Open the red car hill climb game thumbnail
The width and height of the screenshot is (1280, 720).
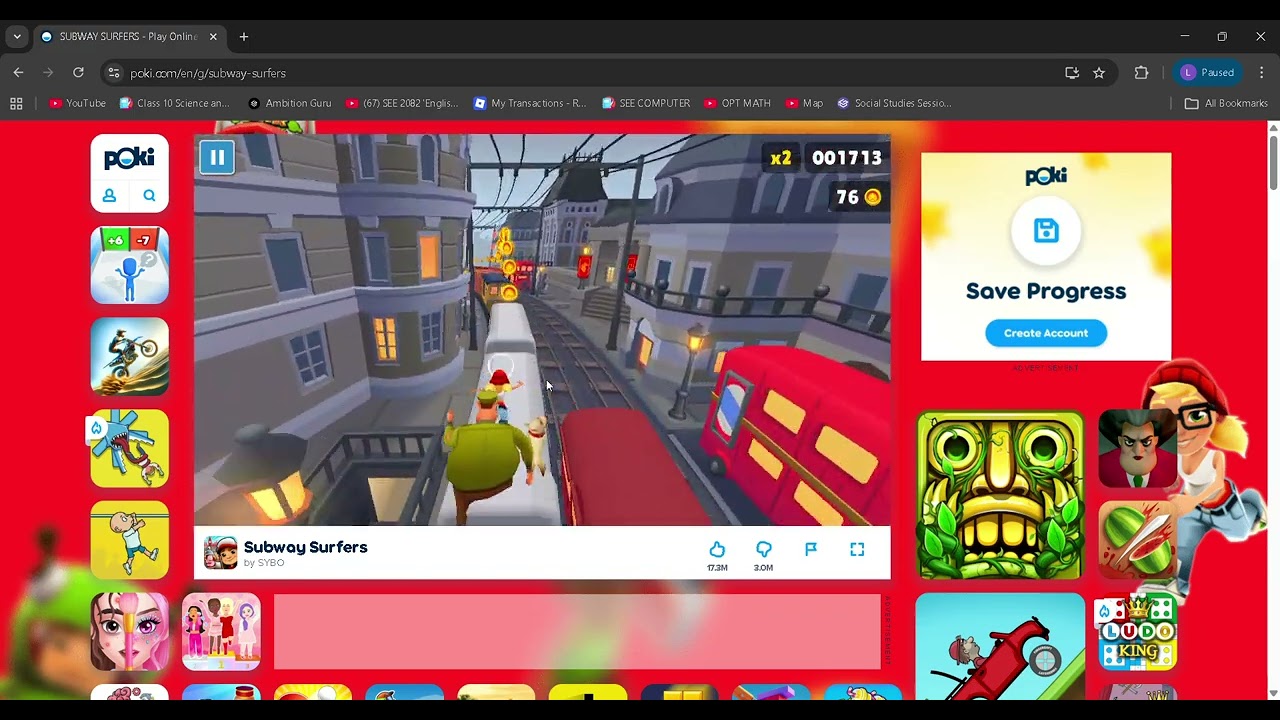[x=1000, y=647]
